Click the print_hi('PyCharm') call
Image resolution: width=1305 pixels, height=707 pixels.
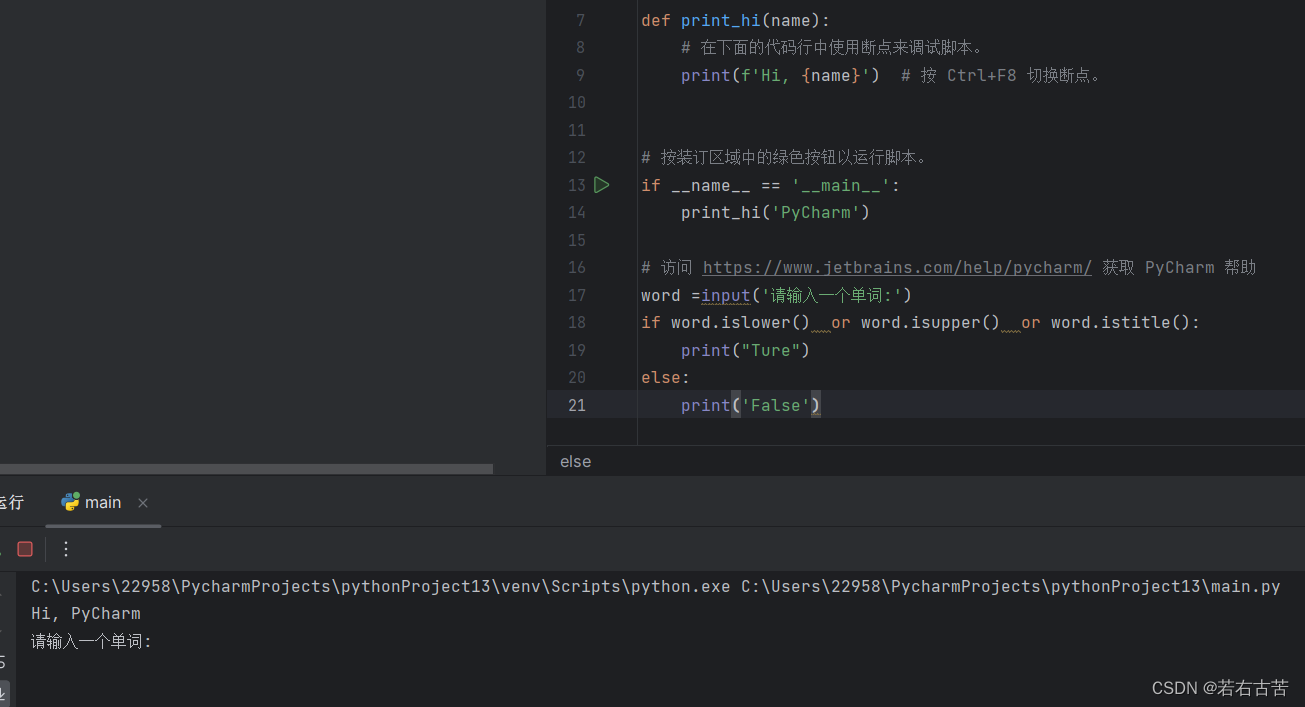point(776,213)
